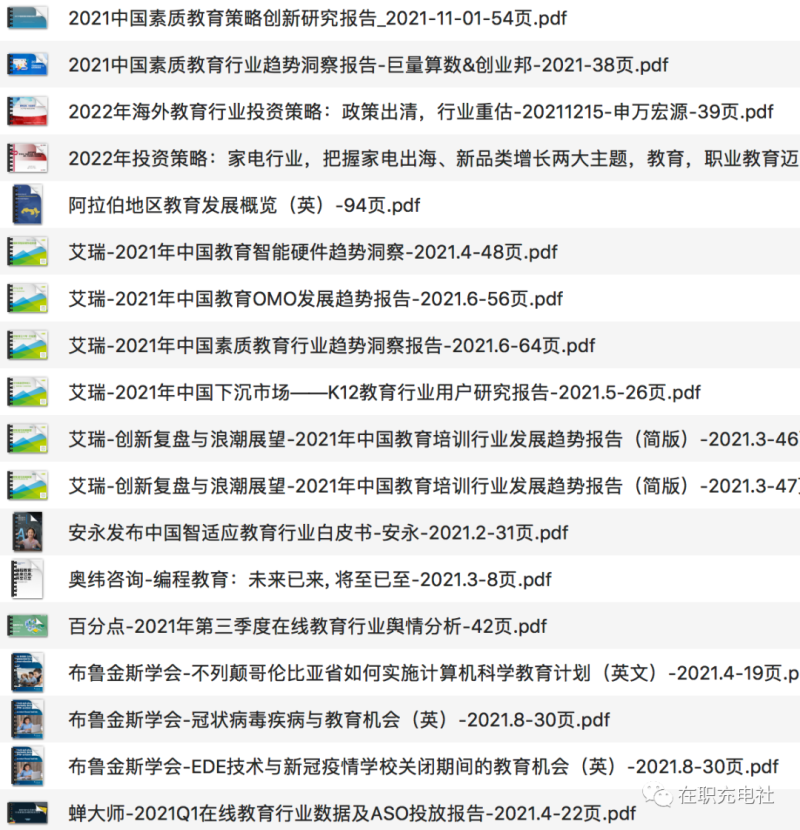Click the icon for 艾瑞 下沉市场 K12教育 report
This screenshot has width=800, height=830.
click(x=27, y=392)
